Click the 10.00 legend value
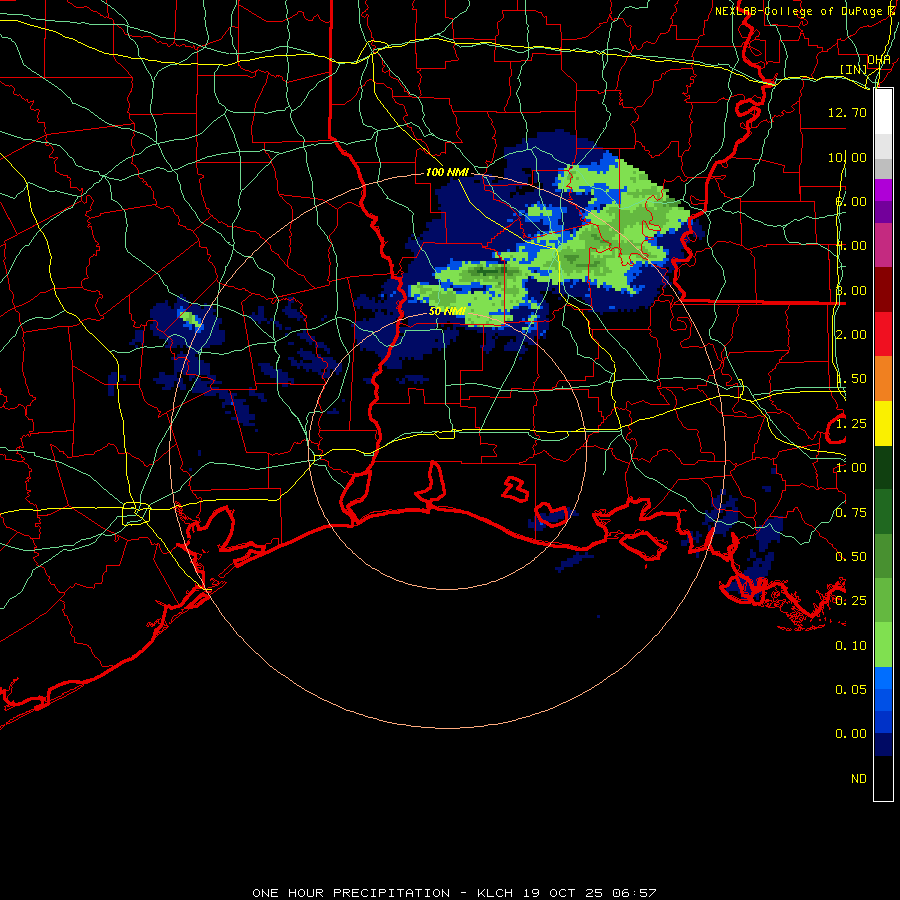The image size is (900, 900). pyautogui.click(x=847, y=157)
